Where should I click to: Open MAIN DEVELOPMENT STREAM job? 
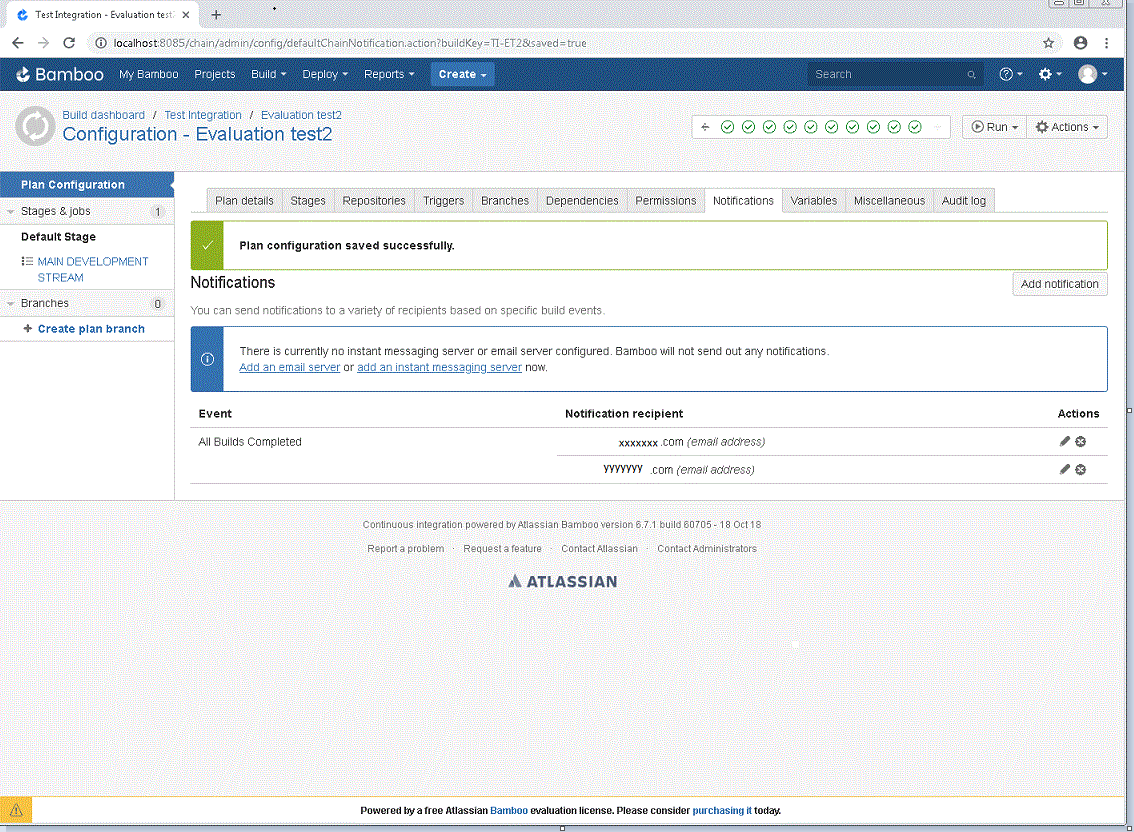coord(93,269)
